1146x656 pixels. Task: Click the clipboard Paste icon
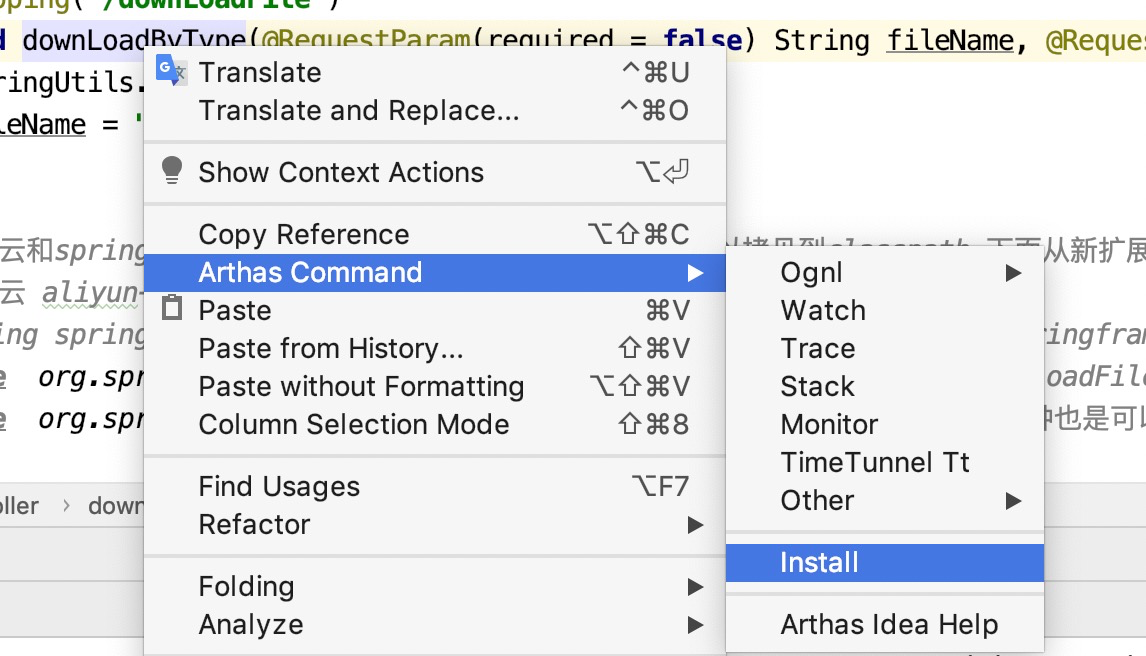172,308
